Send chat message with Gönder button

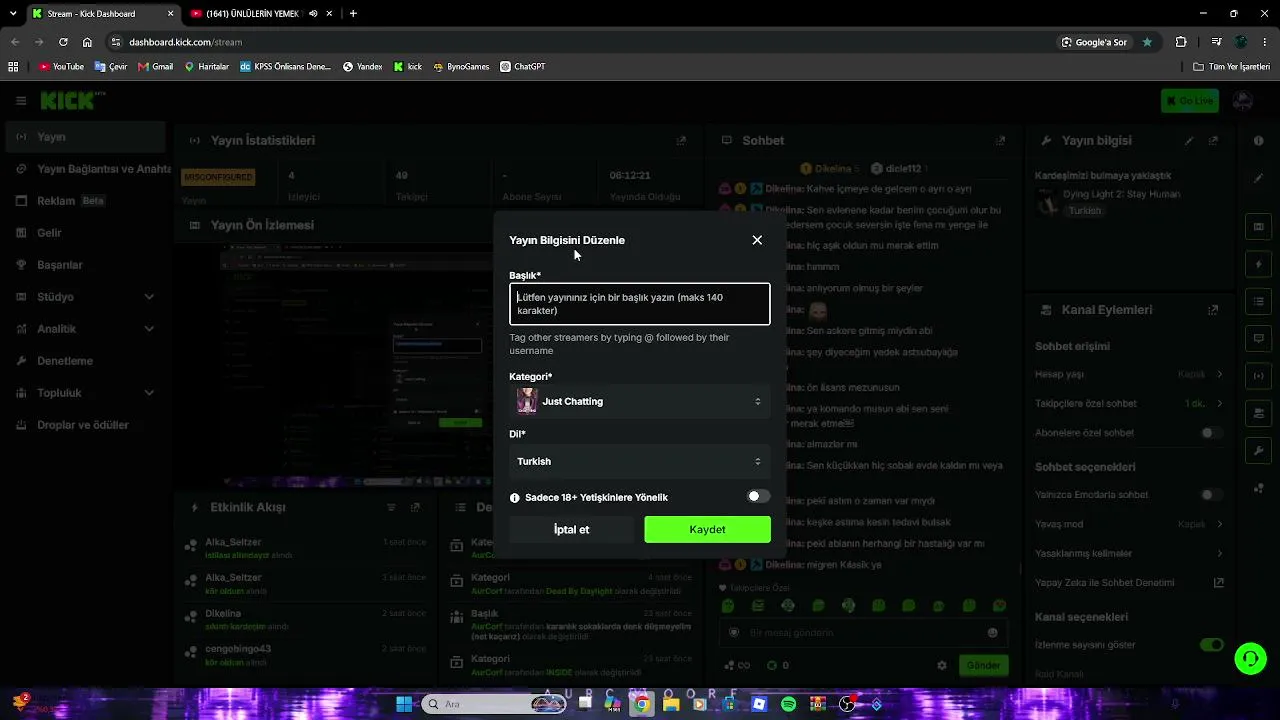pyautogui.click(x=983, y=666)
